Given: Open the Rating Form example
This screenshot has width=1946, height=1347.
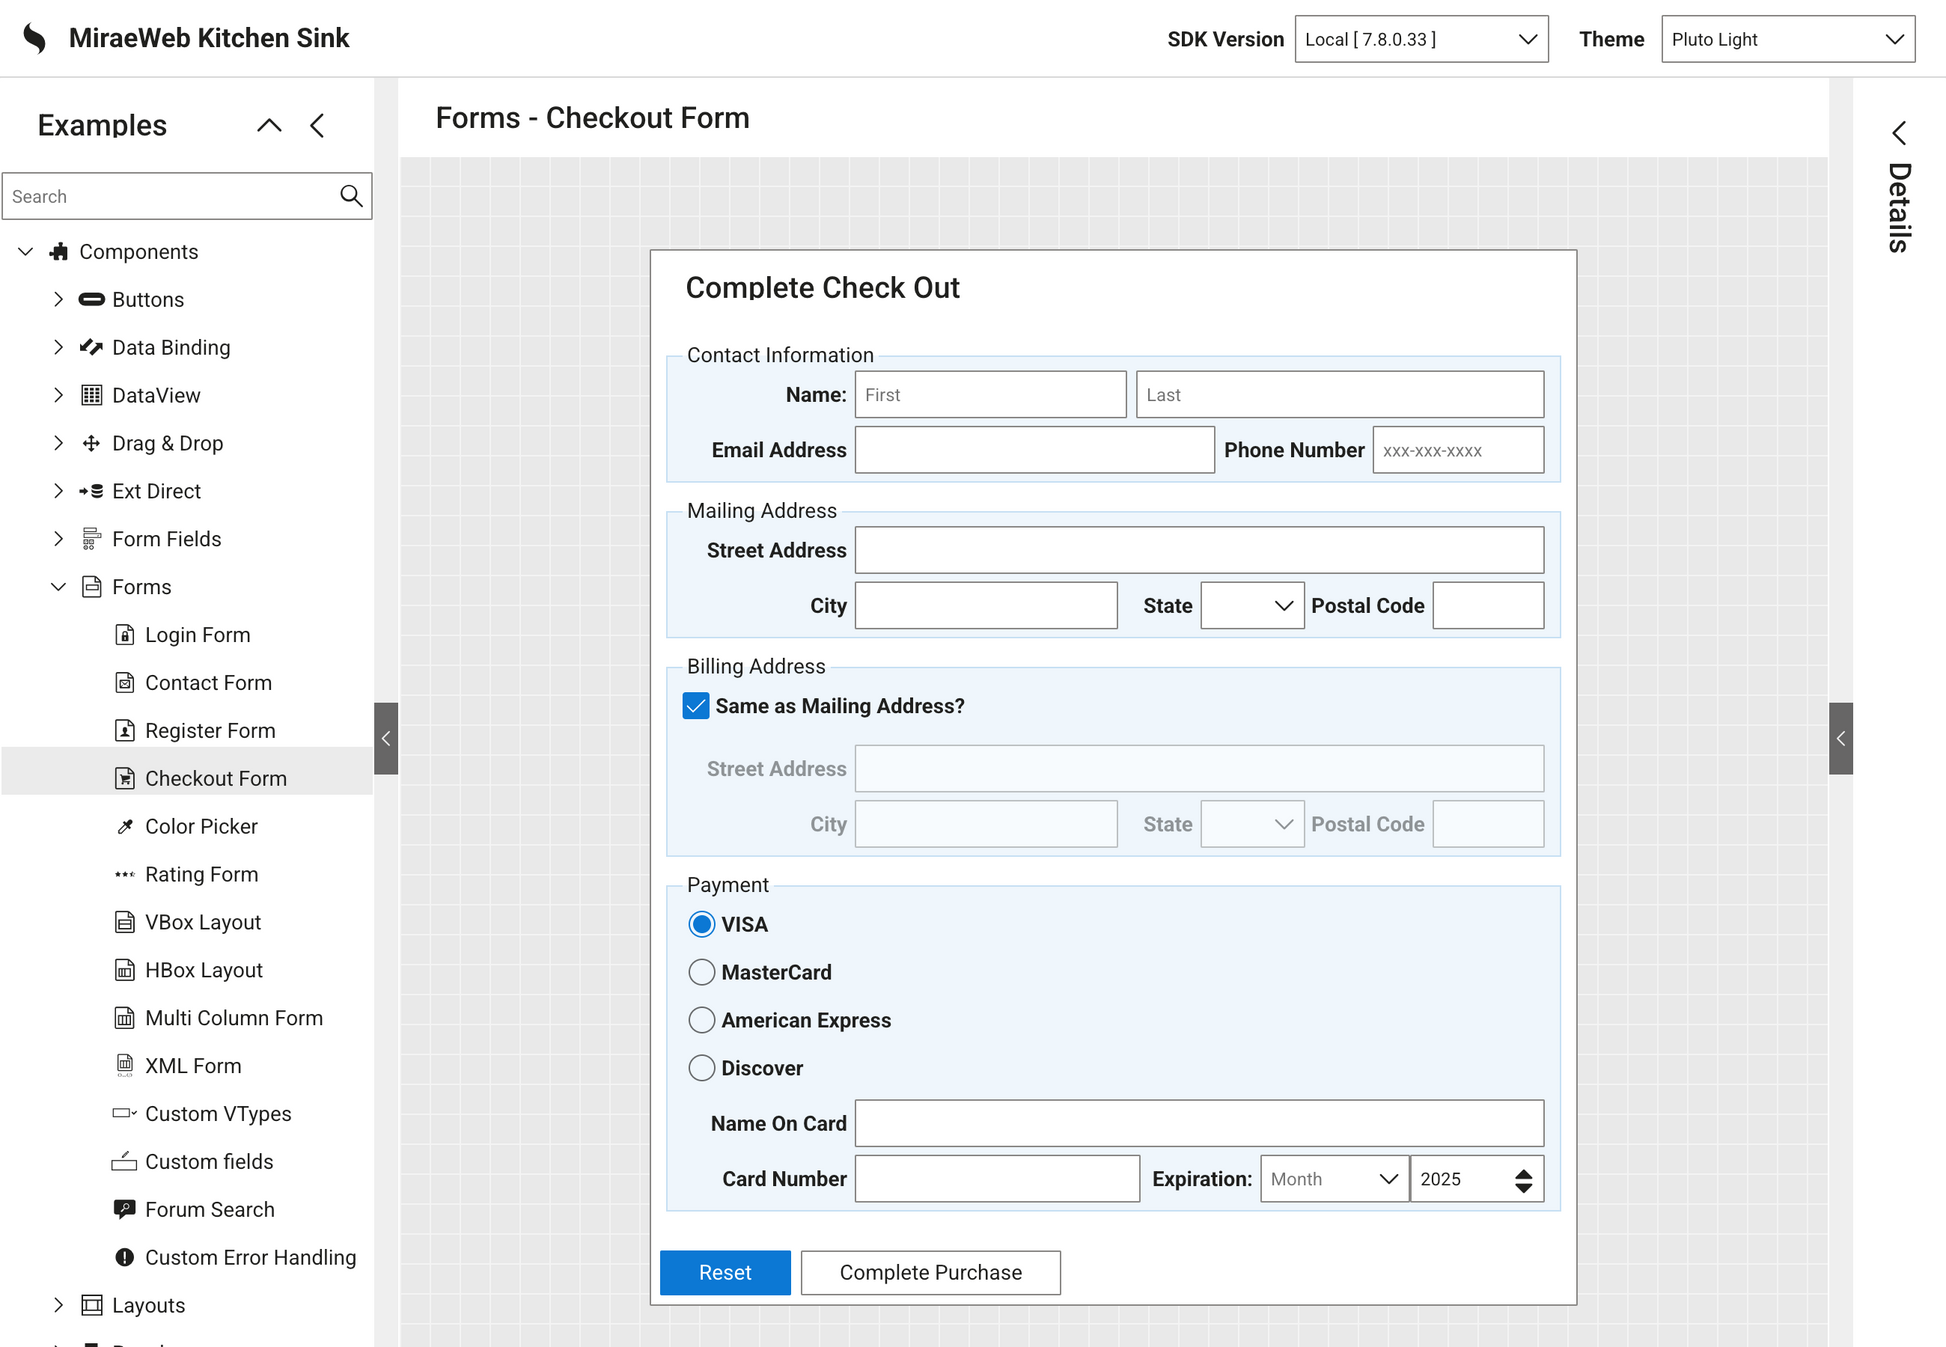Looking at the screenshot, I should click(x=201, y=875).
